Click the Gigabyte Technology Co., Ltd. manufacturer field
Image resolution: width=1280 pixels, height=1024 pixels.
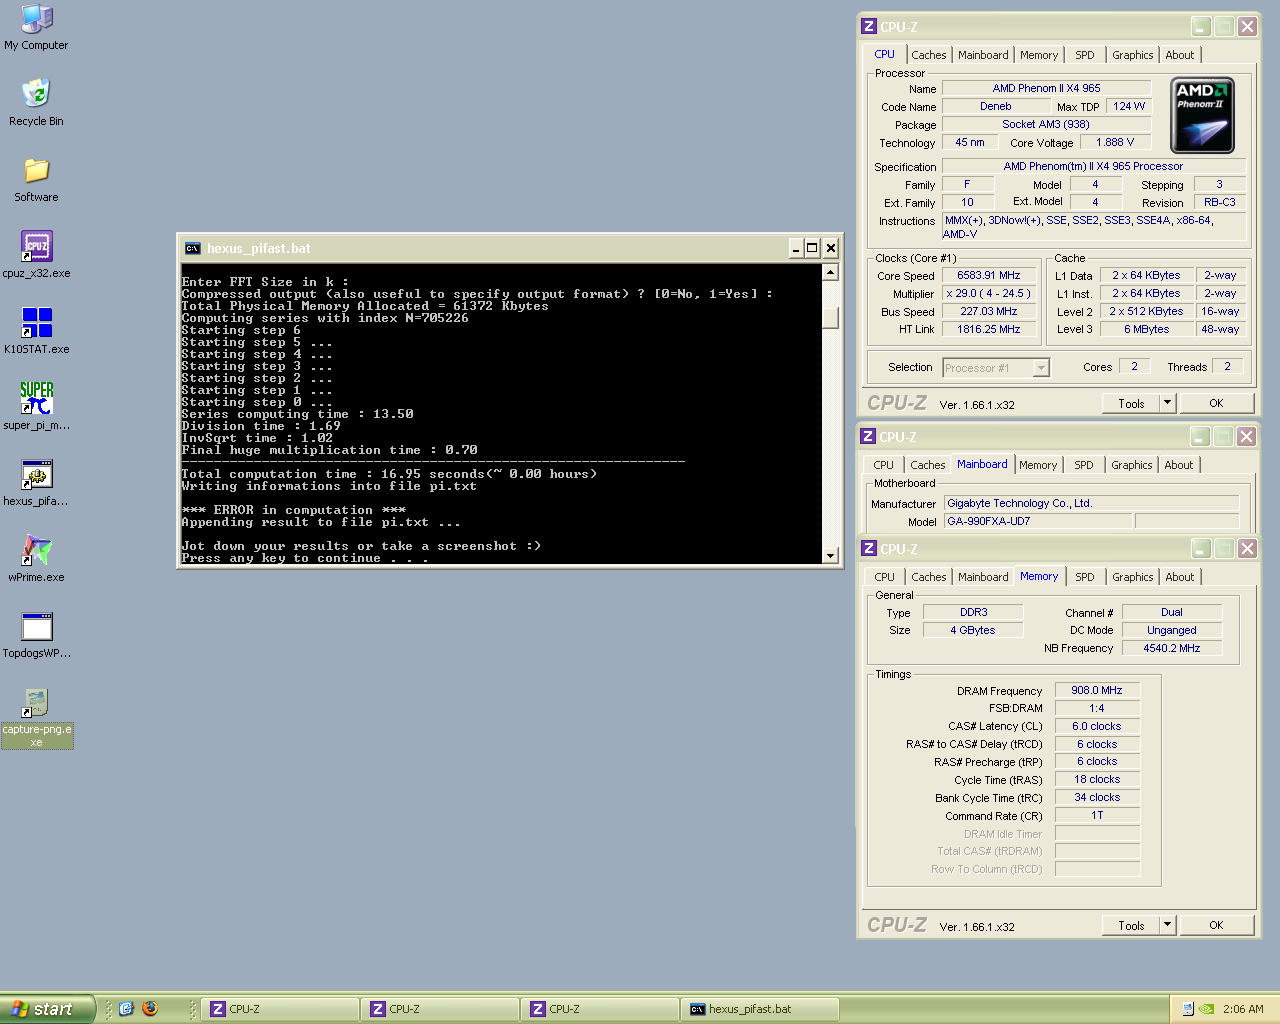1091,504
